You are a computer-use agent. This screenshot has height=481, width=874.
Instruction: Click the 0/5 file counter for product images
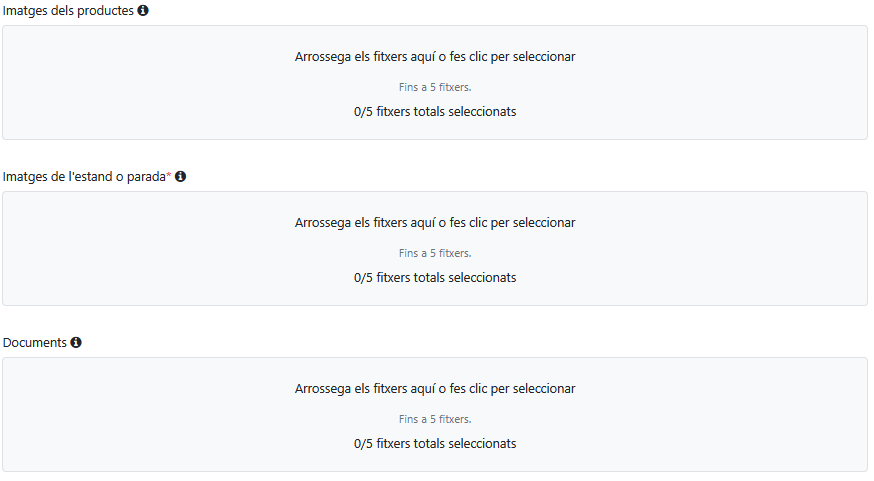(435, 111)
